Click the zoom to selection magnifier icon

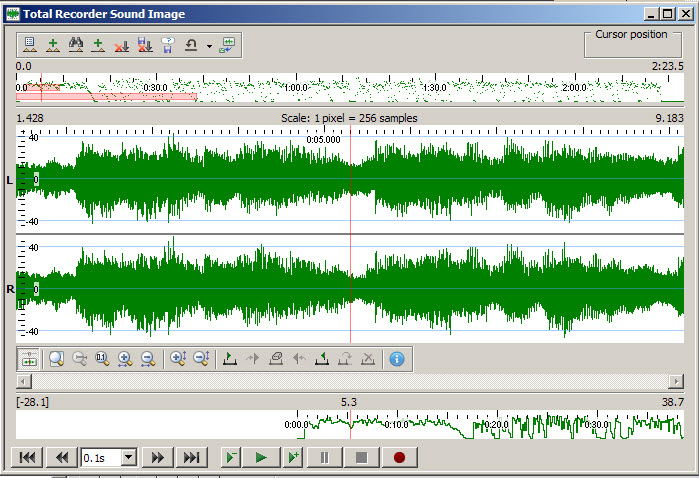tap(57, 359)
